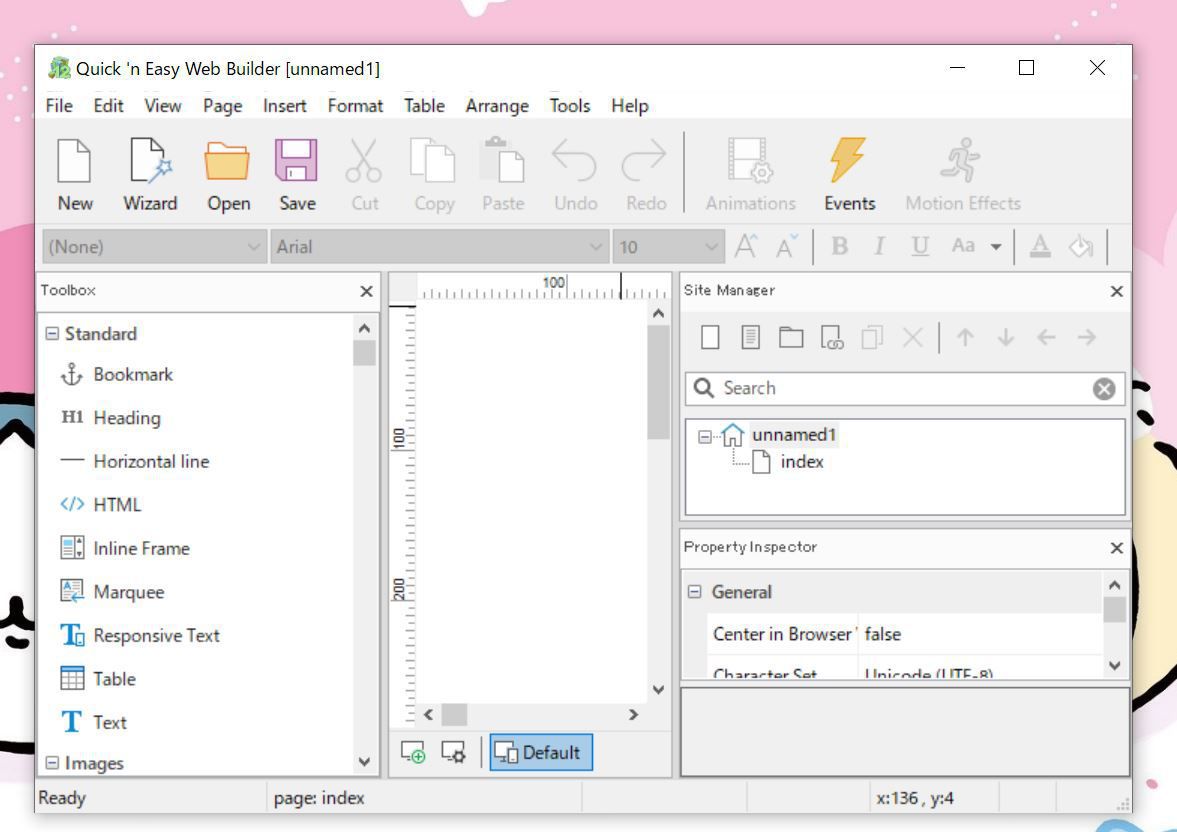Click Site Manager clone page icon
The image size is (1177, 832).
pos(872,337)
